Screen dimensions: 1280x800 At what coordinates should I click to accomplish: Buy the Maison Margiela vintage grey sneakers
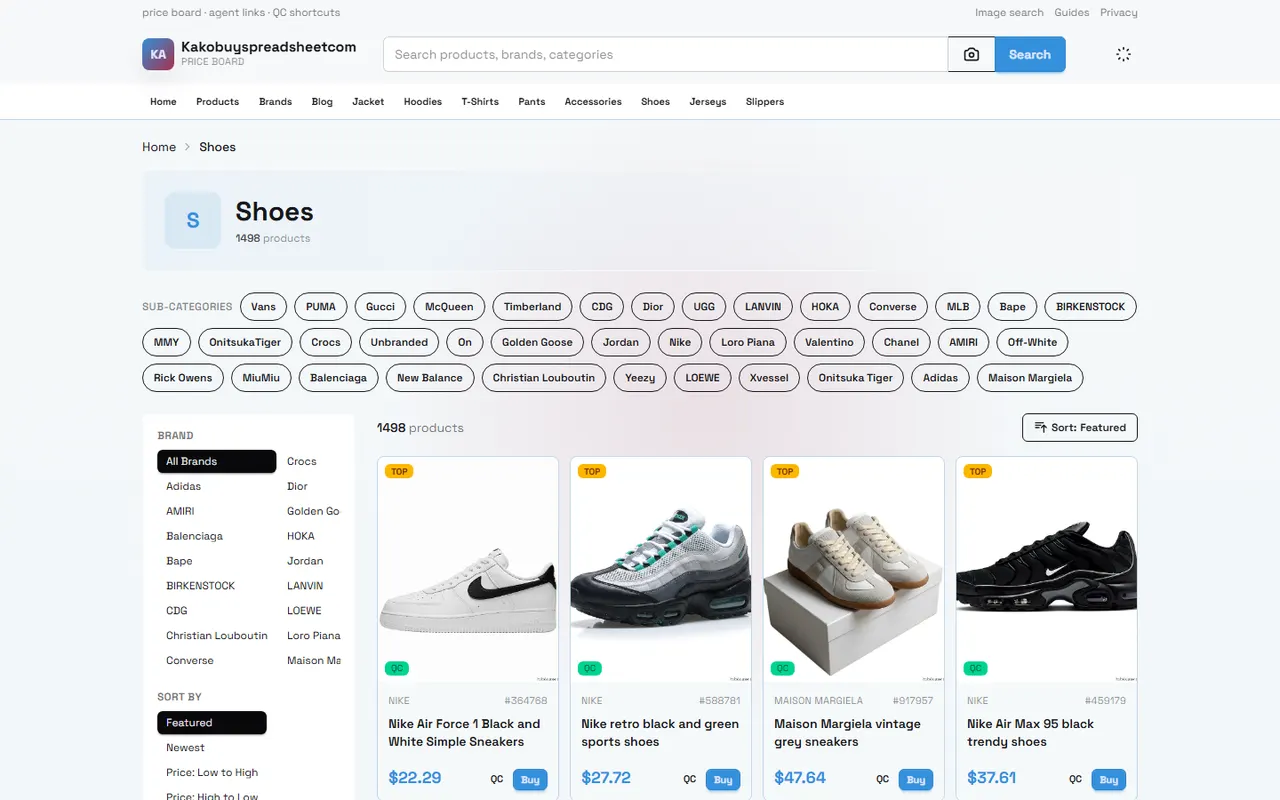(x=916, y=780)
